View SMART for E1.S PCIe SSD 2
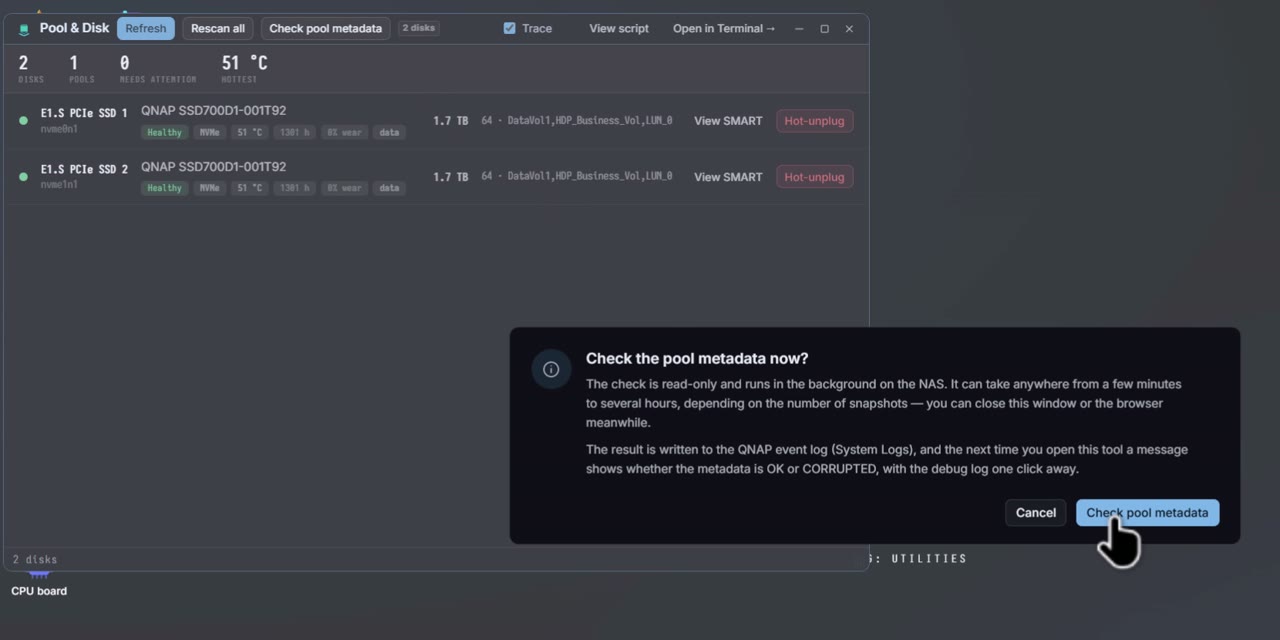This screenshot has width=1280, height=640. (728, 177)
